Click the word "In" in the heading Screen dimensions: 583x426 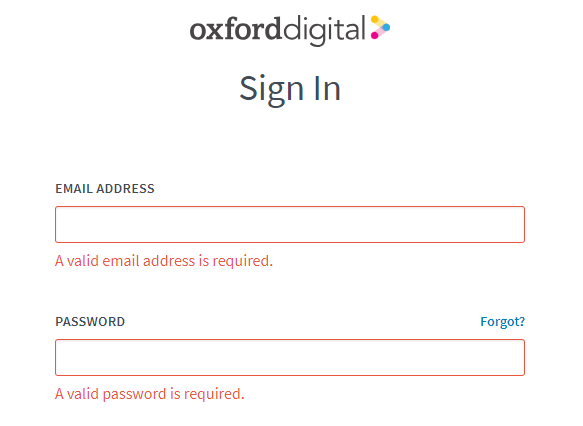[328, 88]
